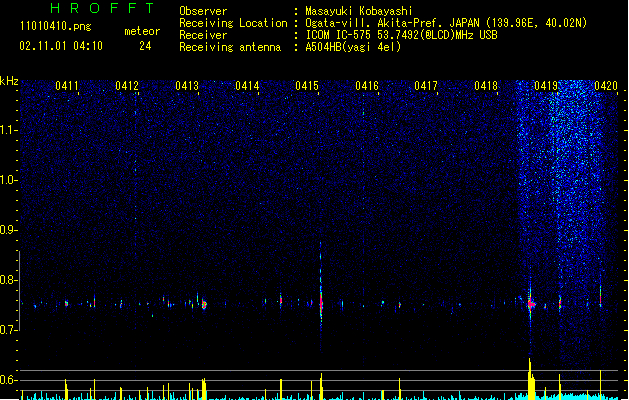Select the filename 11010410.png
Screen dimensions: 629x400
pos(55,26)
